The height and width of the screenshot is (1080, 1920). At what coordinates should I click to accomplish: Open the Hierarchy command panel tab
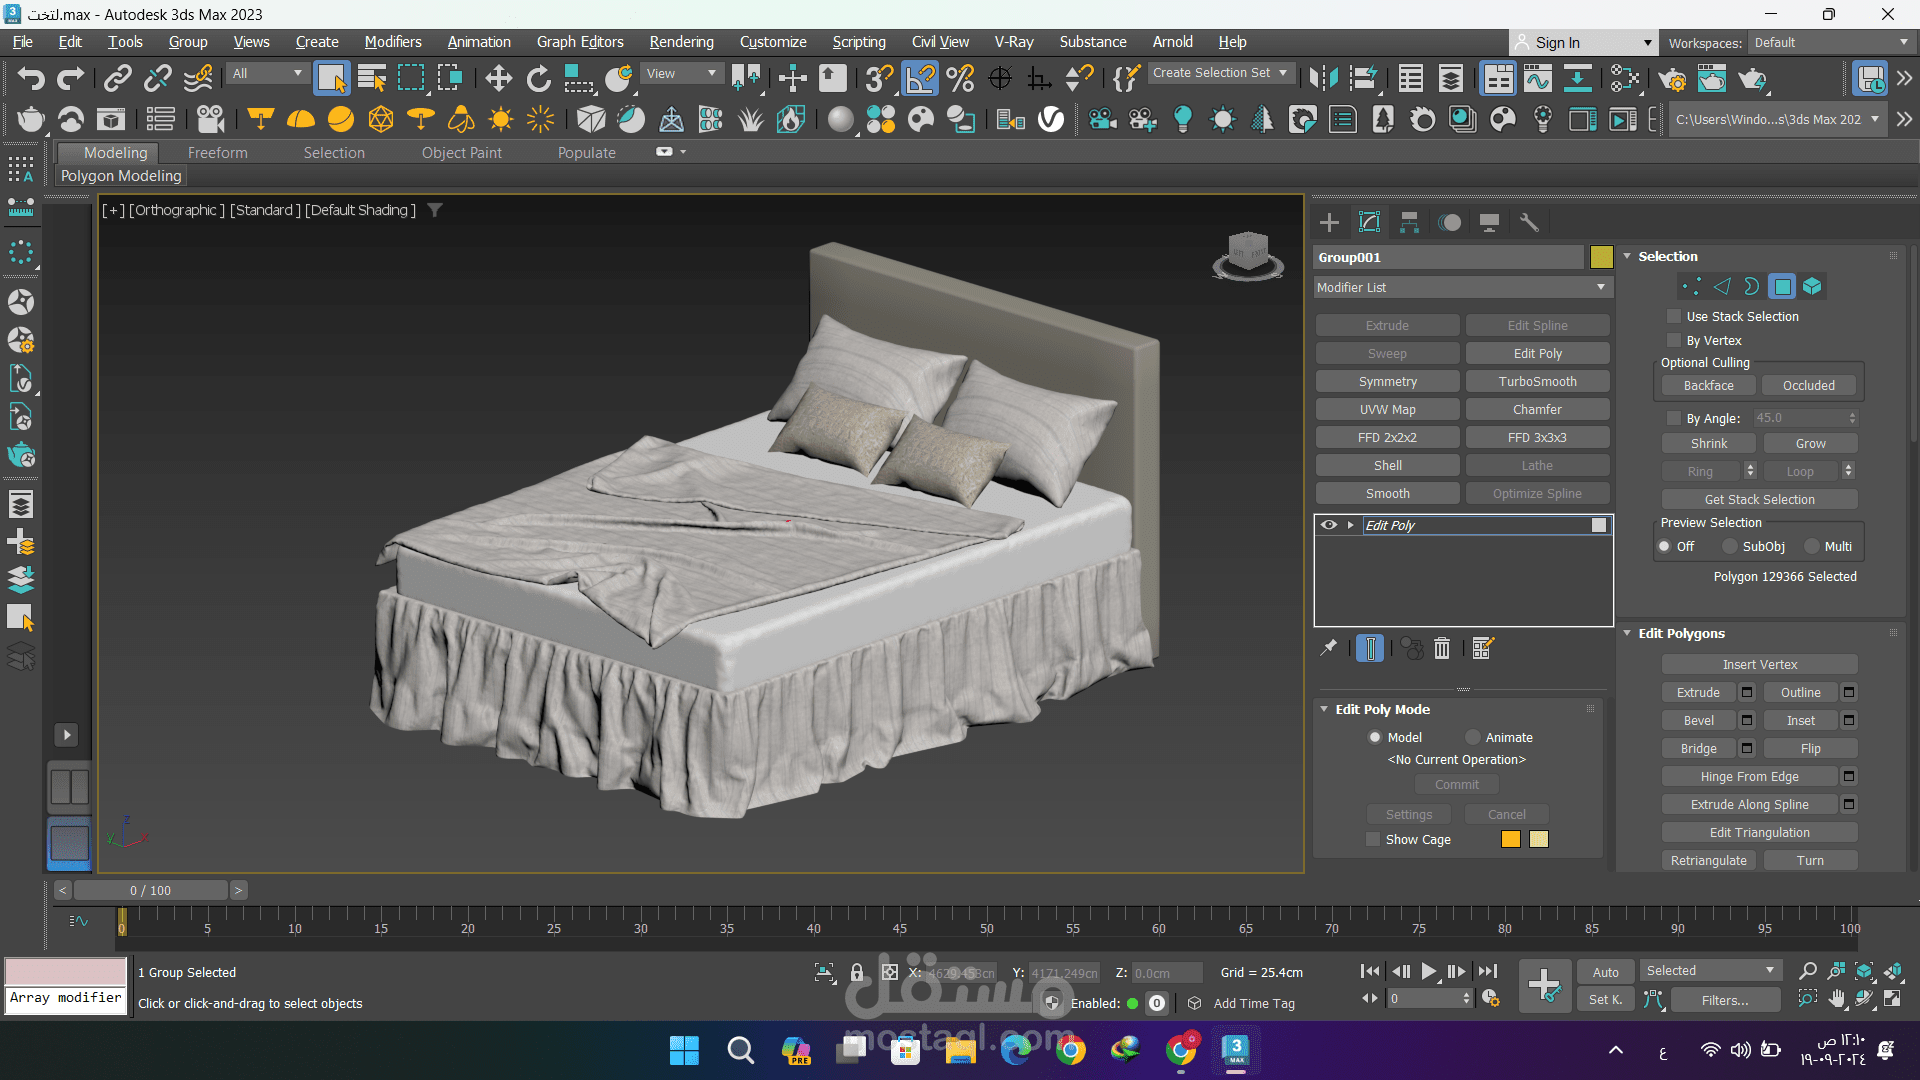[x=1409, y=222]
